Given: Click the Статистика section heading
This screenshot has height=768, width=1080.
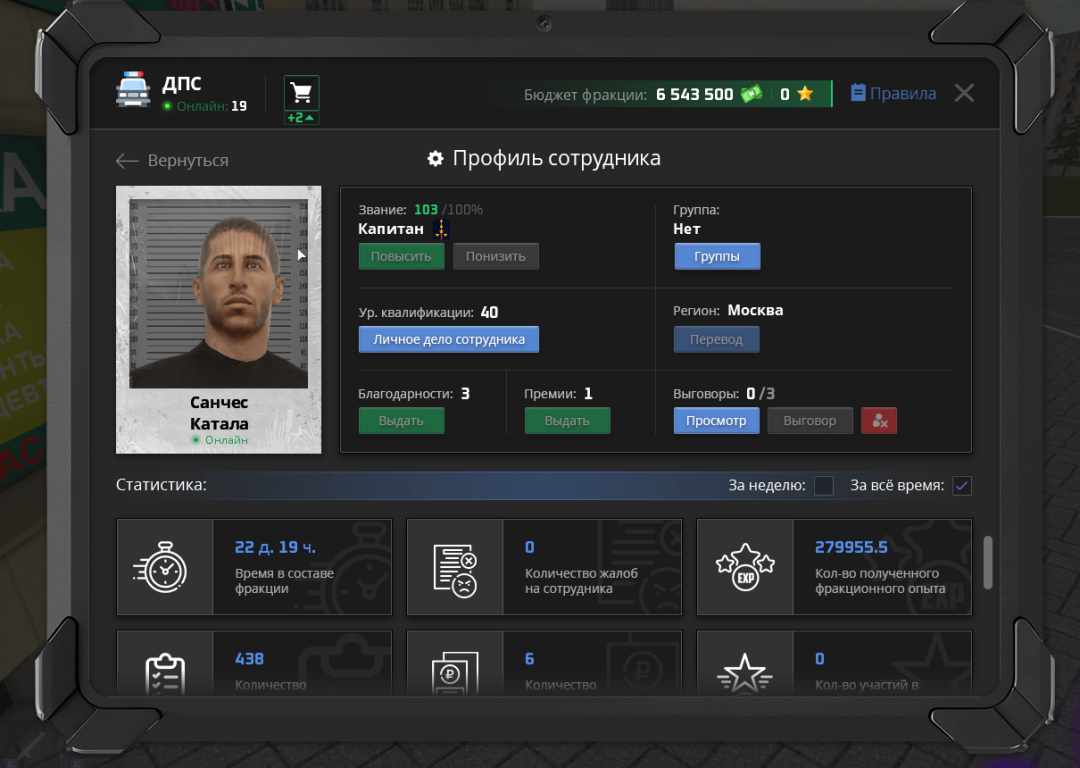Looking at the screenshot, I should point(161,485).
